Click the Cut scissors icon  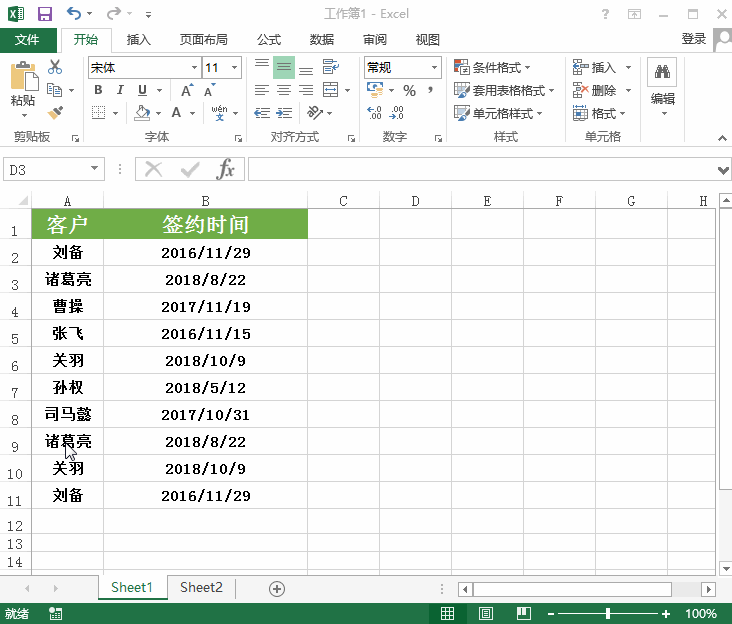[x=55, y=67]
